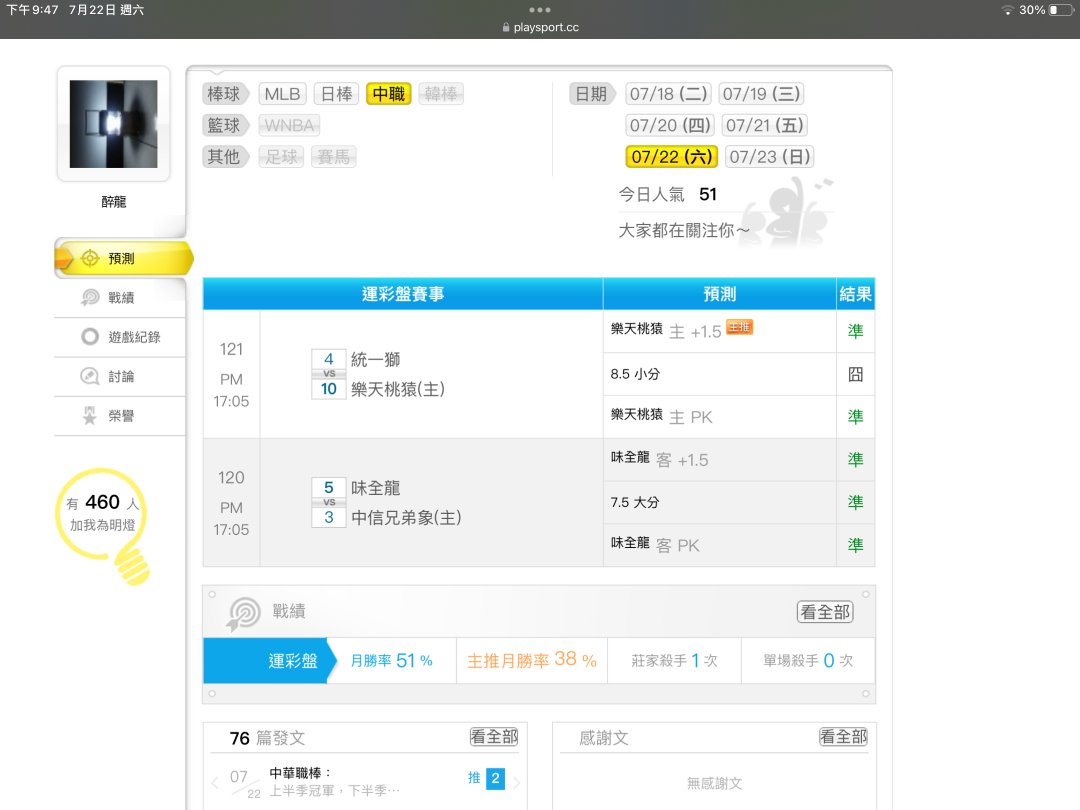This screenshot has height=810, width=1080.
Task: Select the WNBA league tab
Action: tap(289, 125)
